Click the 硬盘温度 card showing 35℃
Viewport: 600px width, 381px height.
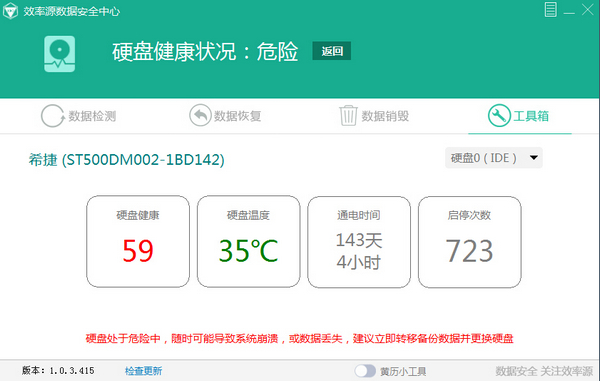pos(248,241)
